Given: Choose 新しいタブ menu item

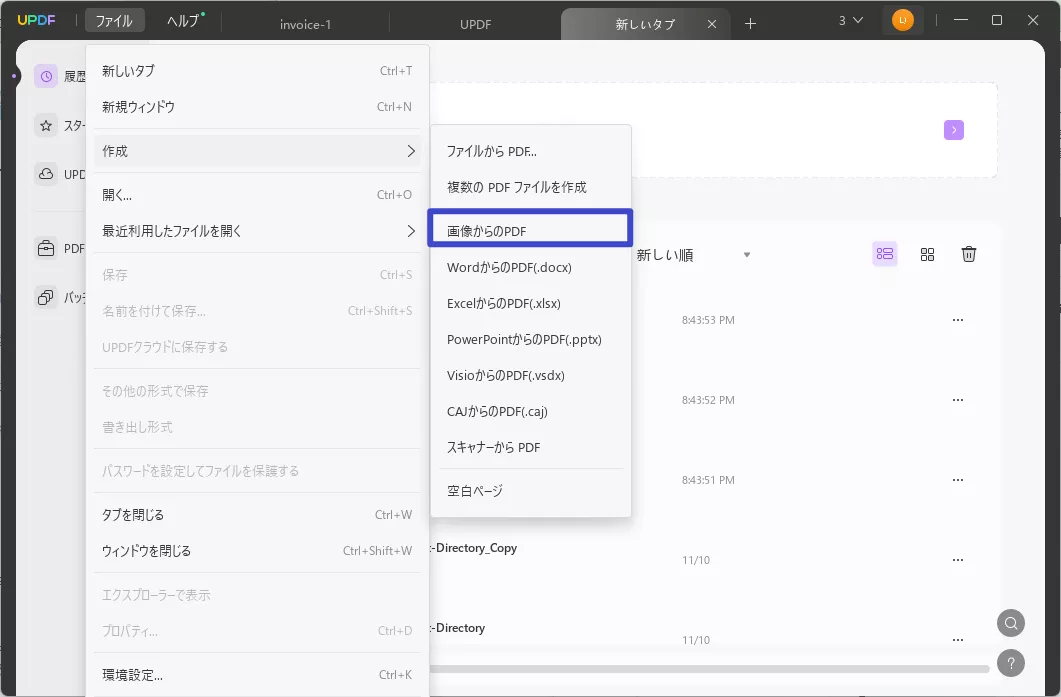Looking at the screenshot, I should pyautogui.click(x=257, y=70).
